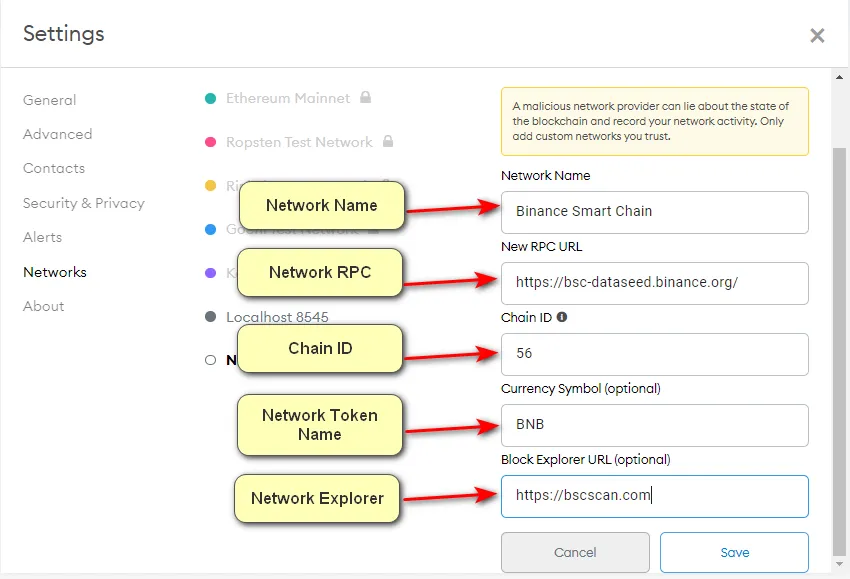The width and height of the screenshot is (850, 579).
Task: Click the yellow dot of the Rinkeby network
Action: click(210, 185)
